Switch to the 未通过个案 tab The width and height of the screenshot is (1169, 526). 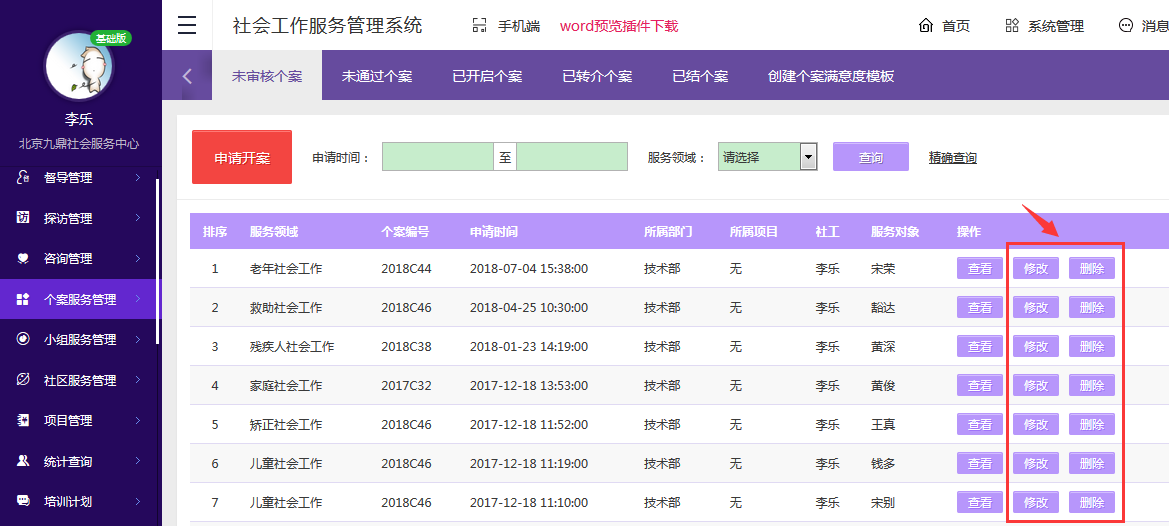[x=377, y=76]
